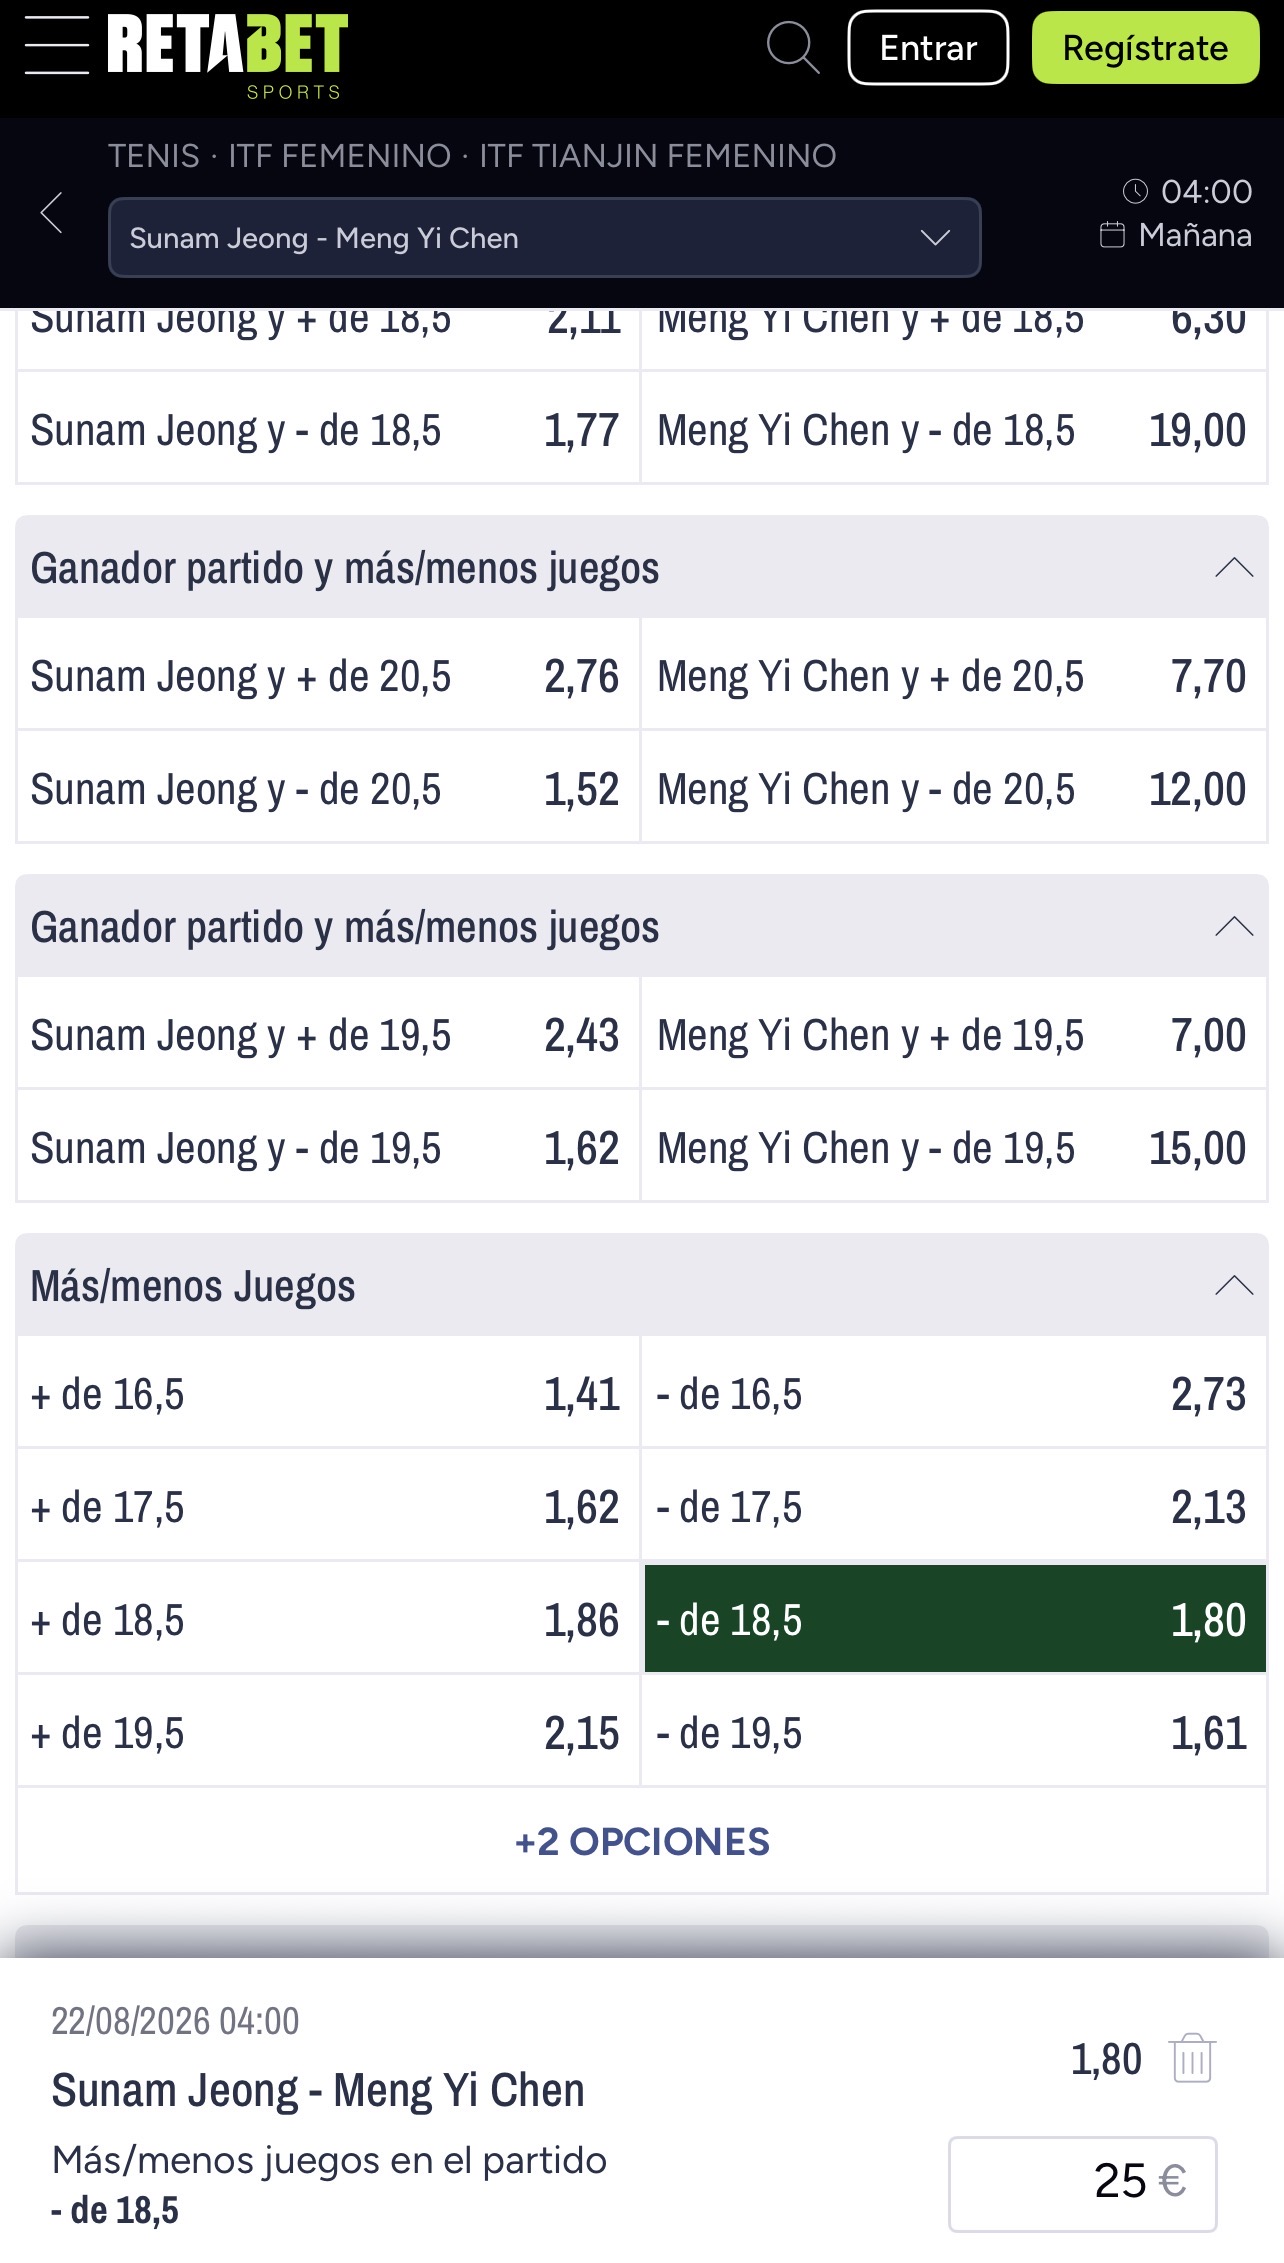Tap the clock icon beside 04:00
Viewport: 1284px width, 2263px height.
[x=1135, y=191]
